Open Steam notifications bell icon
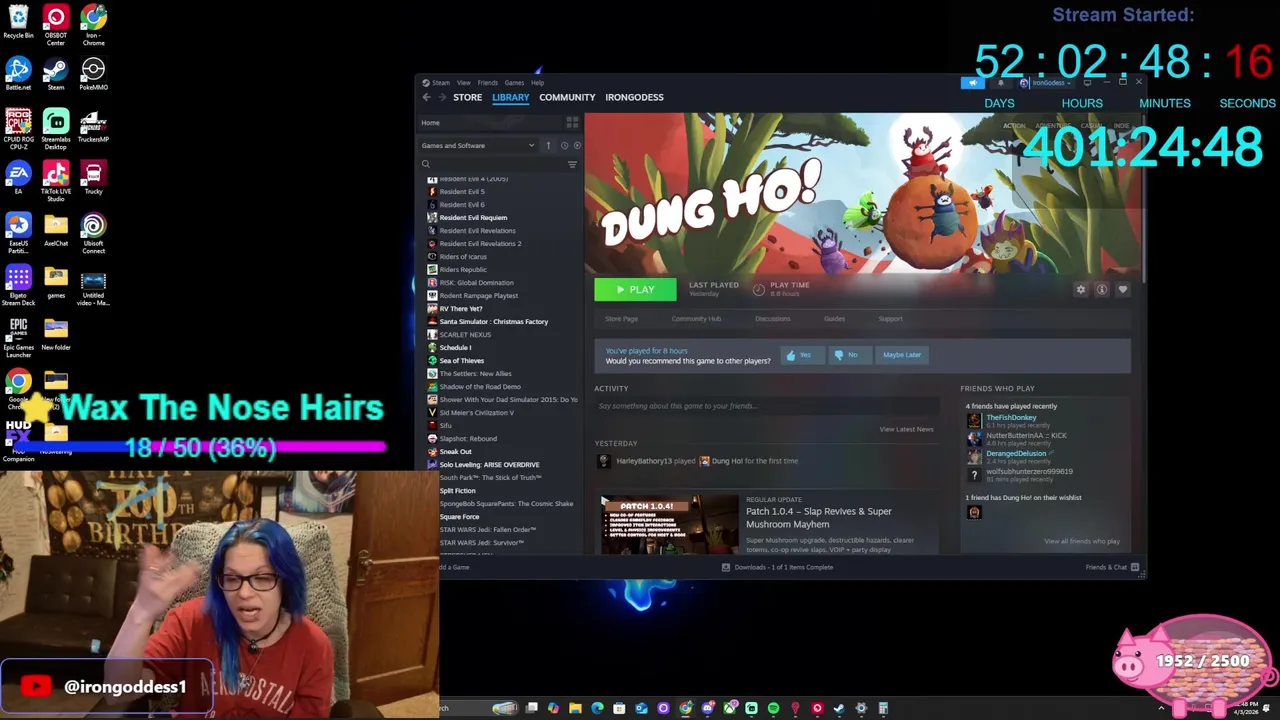 tap(1000, 83)
